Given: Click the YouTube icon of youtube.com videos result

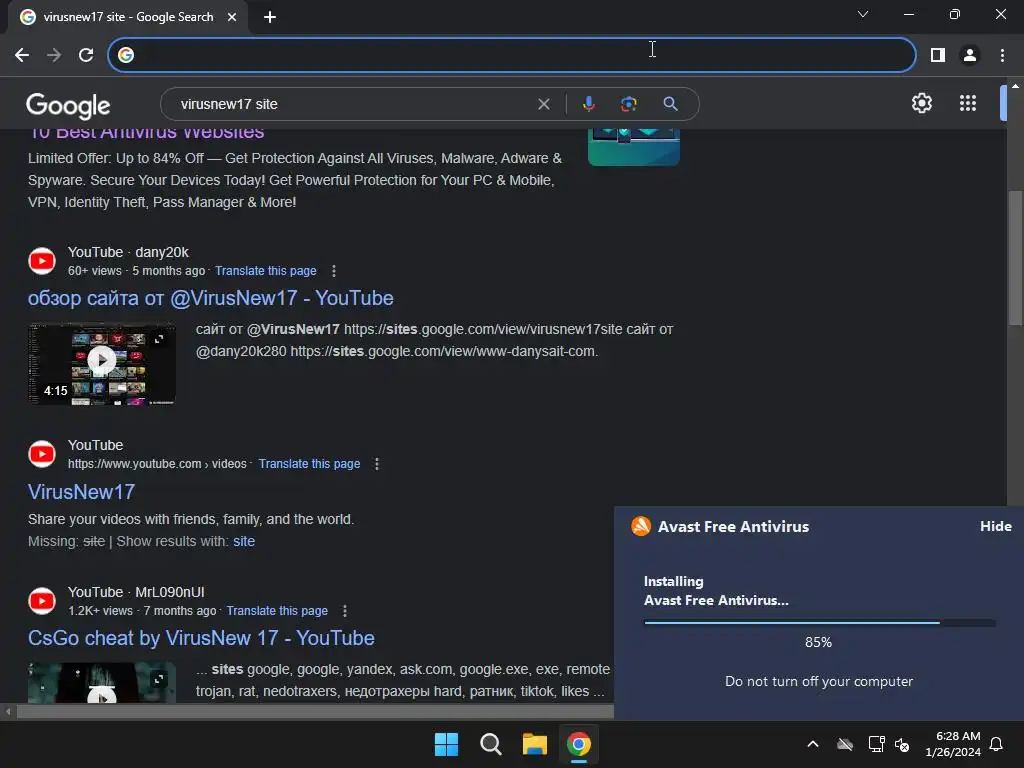Looking at the screenshot, I should click(x=42, y=454).
